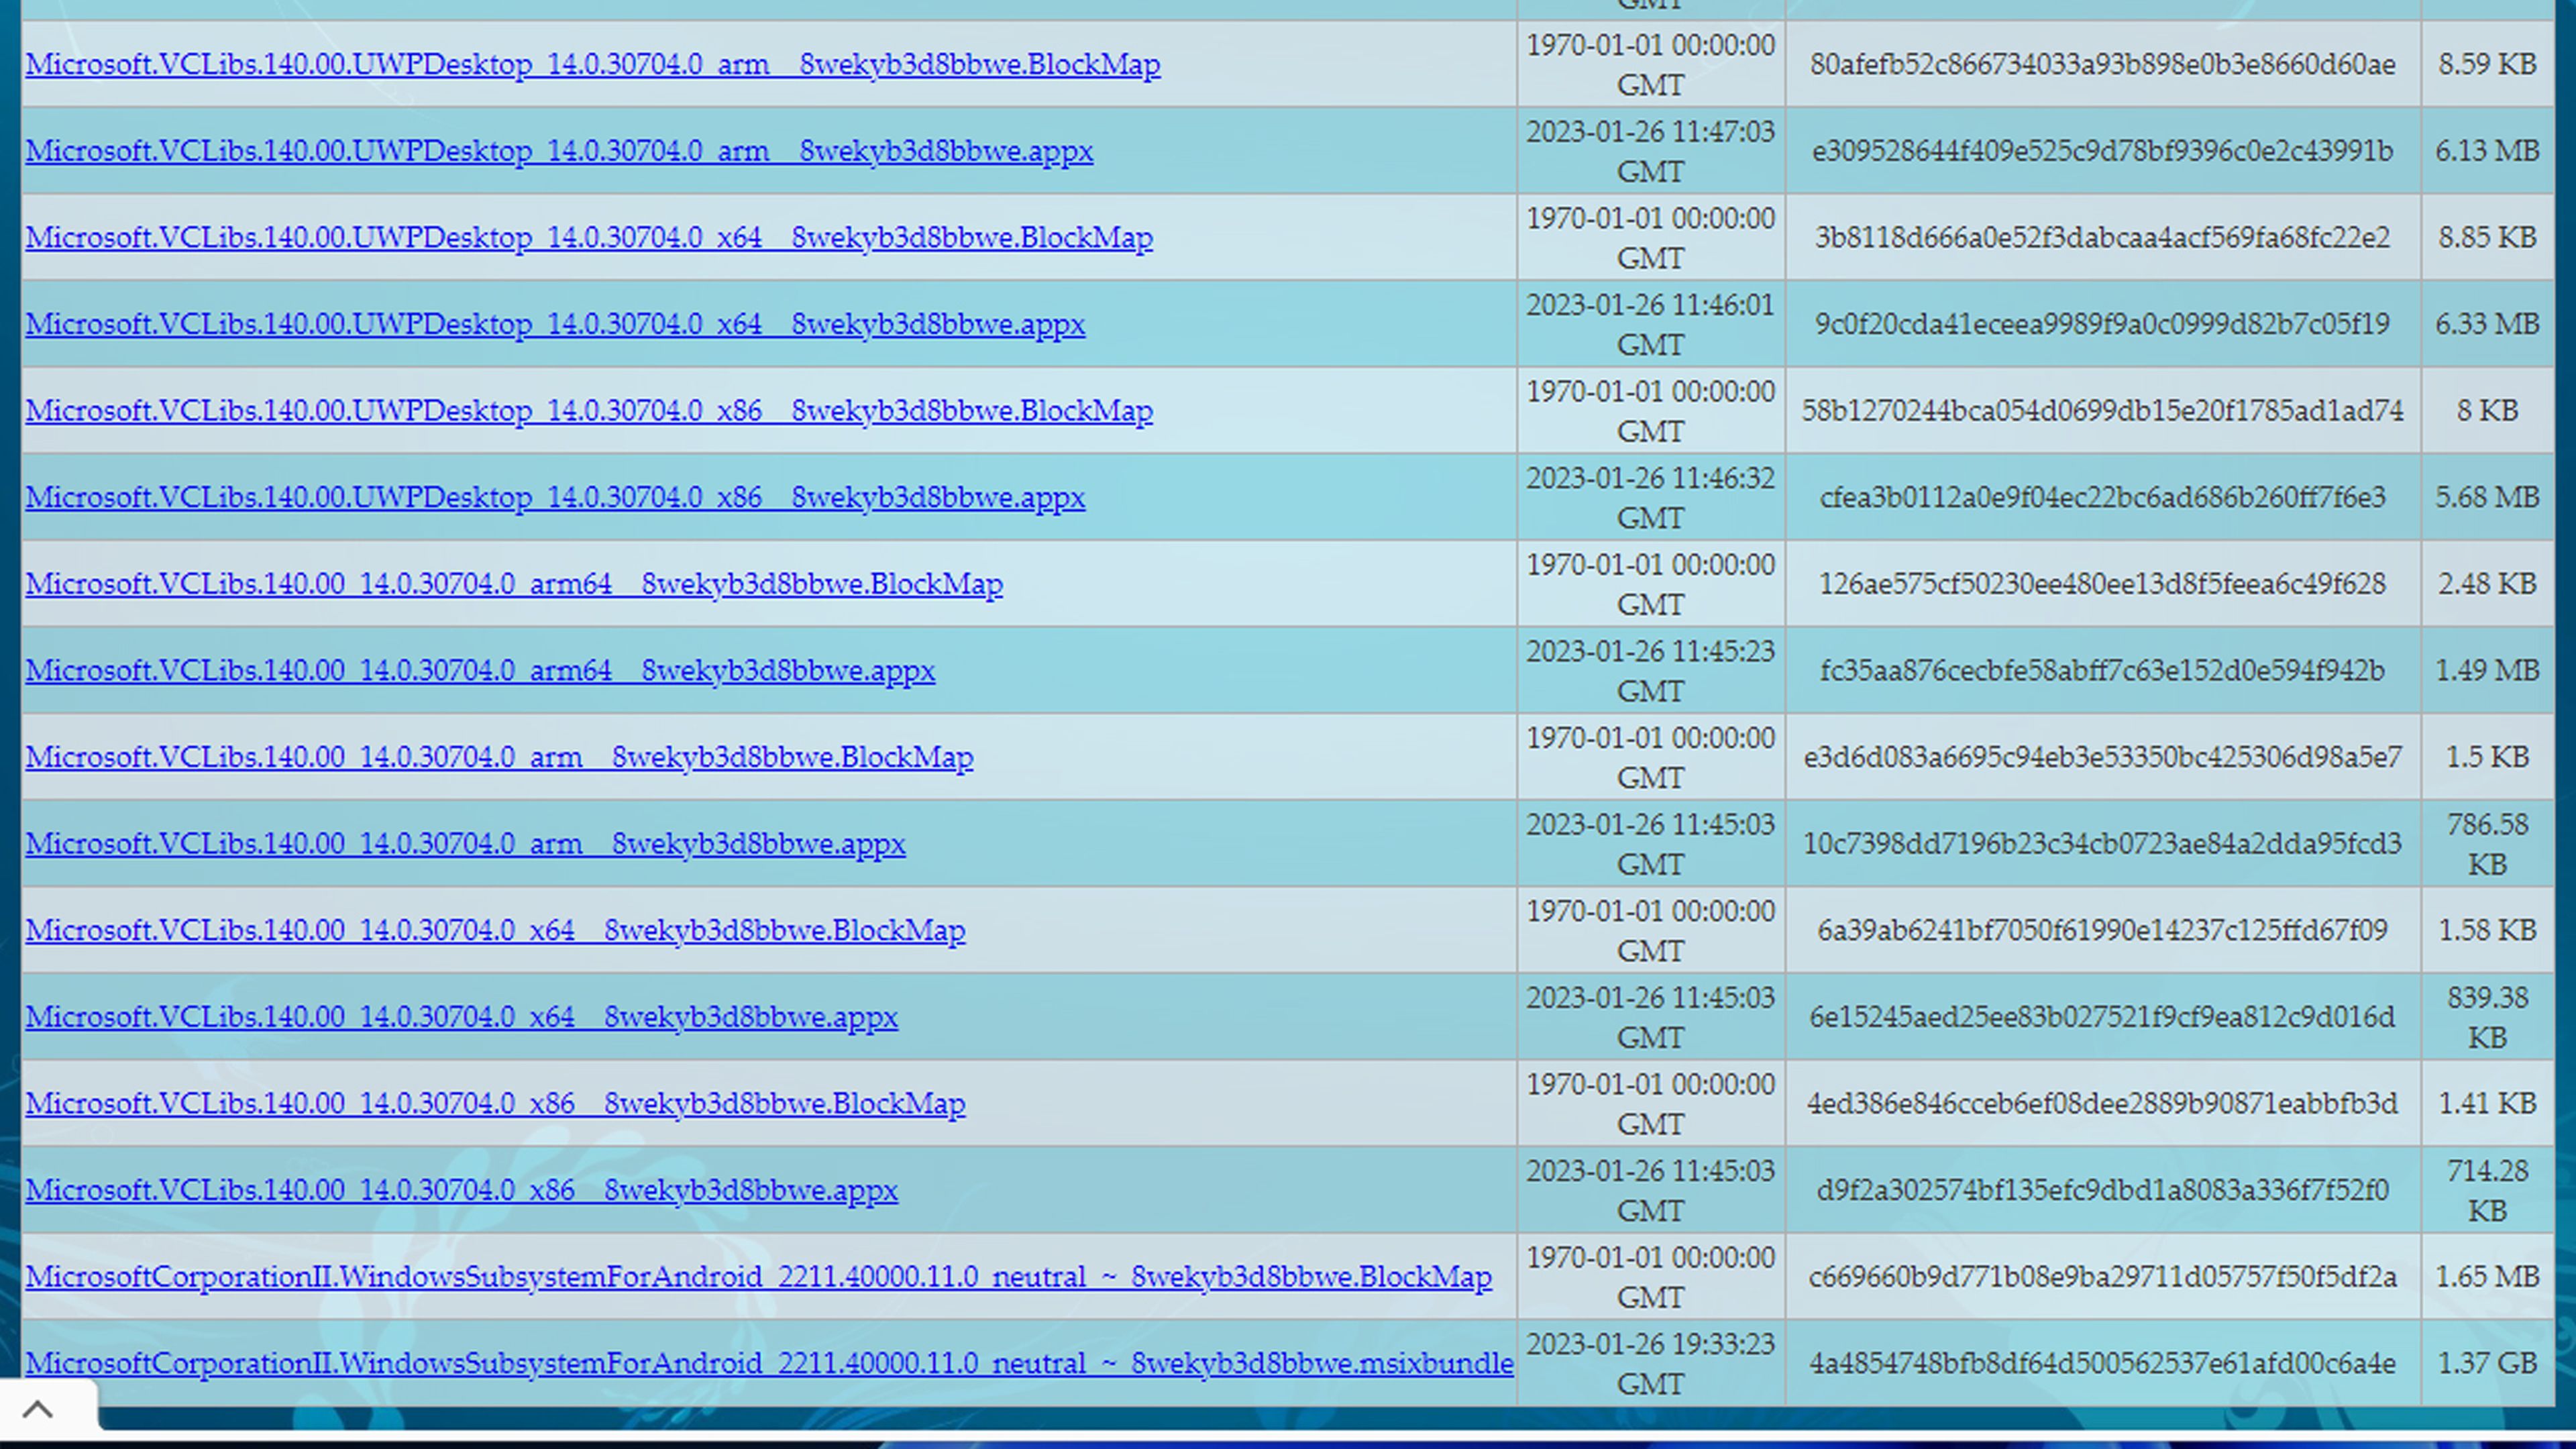
Task: Select hash 6e15245aed25ee83b027521f9cf9ea812c9d016d
Action: tap(2102, 1017)
